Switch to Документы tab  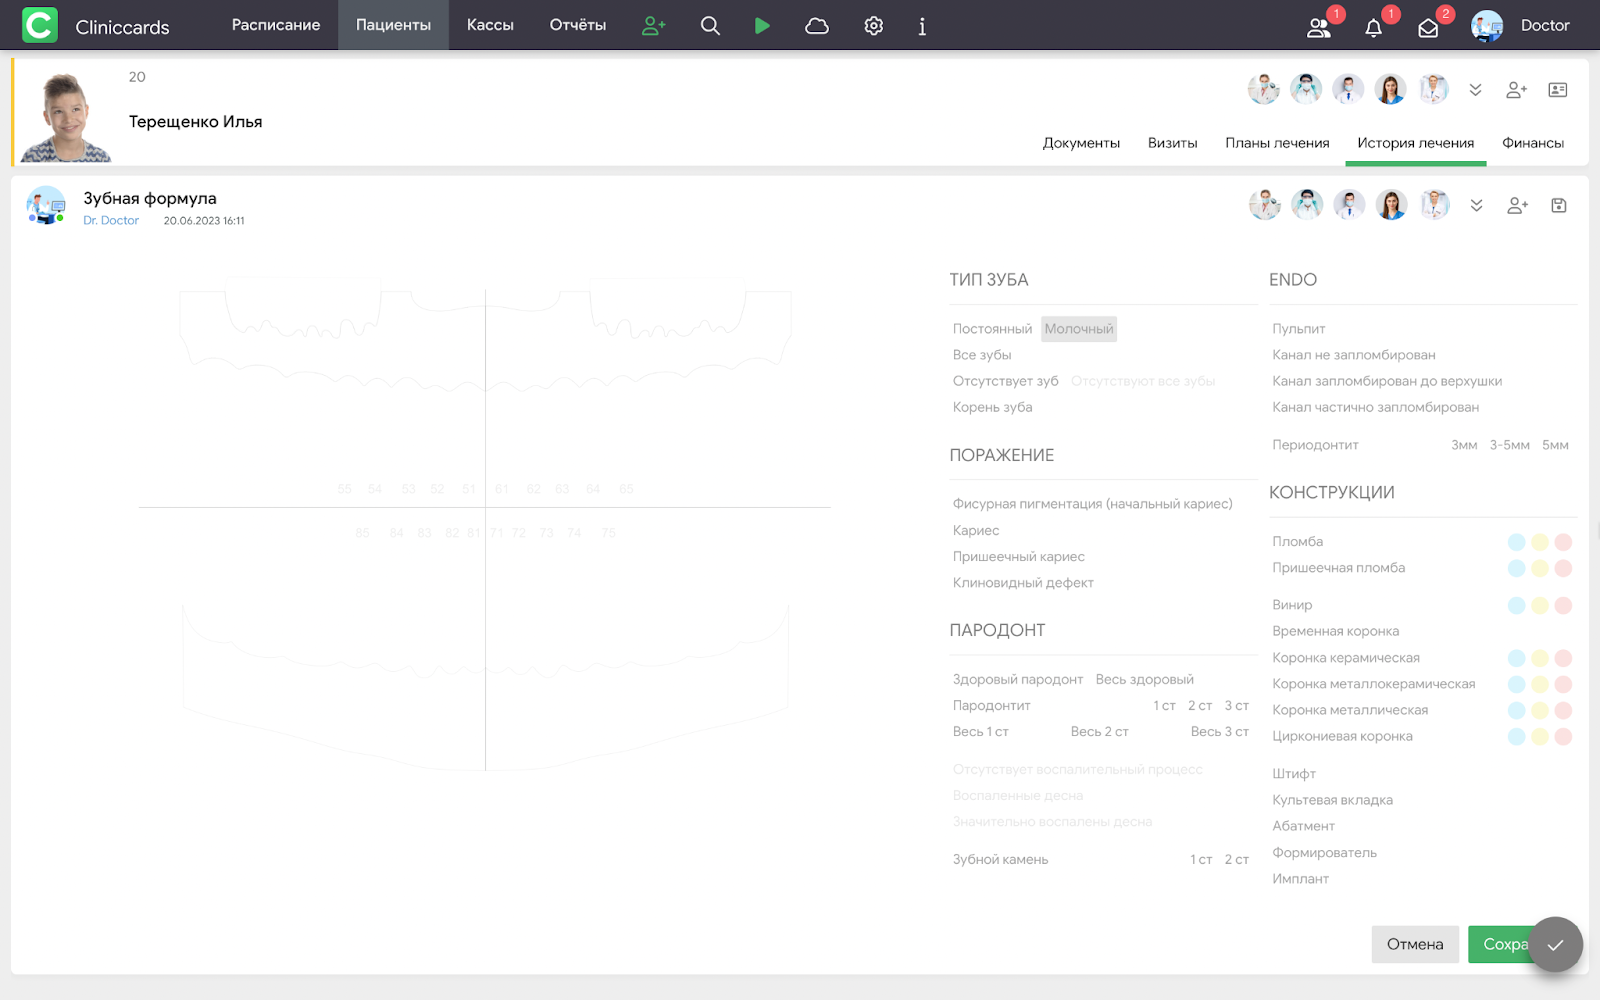pyautogui.click(x=1081, y=143)
